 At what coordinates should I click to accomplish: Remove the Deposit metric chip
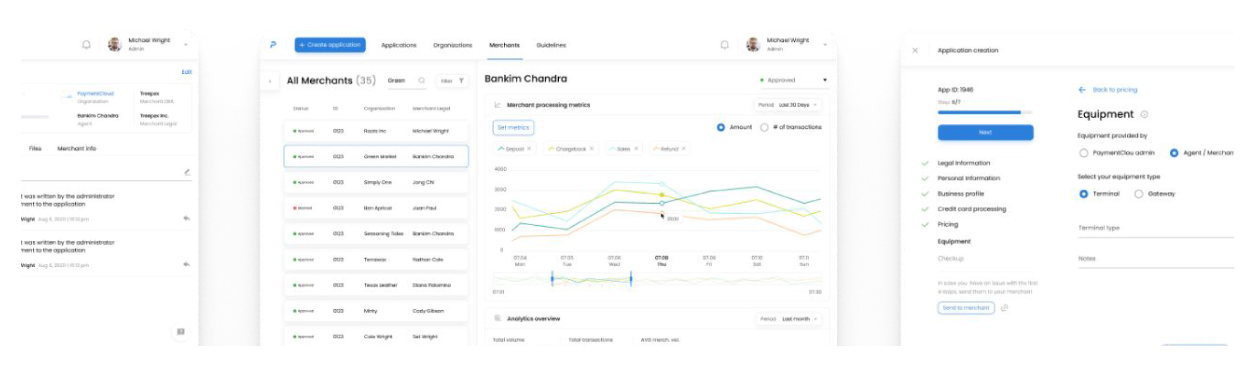[528, 149]
